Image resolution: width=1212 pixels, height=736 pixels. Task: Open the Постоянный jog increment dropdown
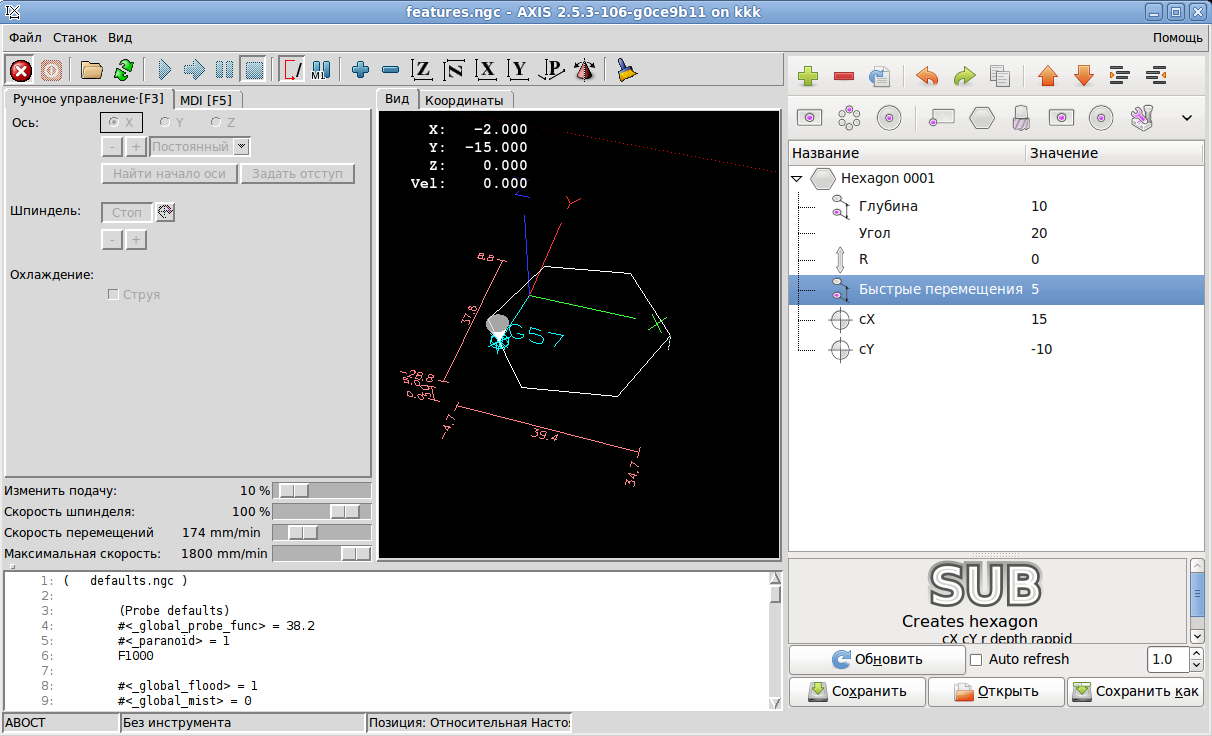pos(241,147)
